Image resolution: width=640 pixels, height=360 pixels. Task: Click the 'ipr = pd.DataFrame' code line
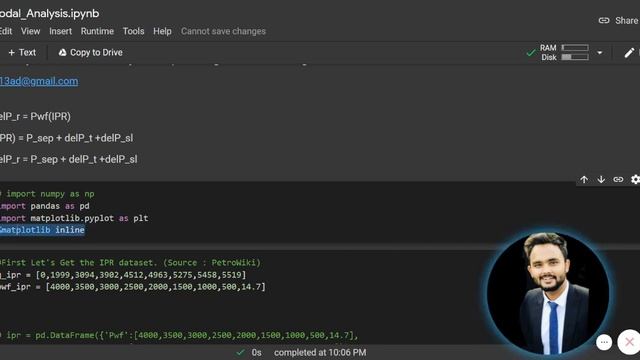(179, 336)
